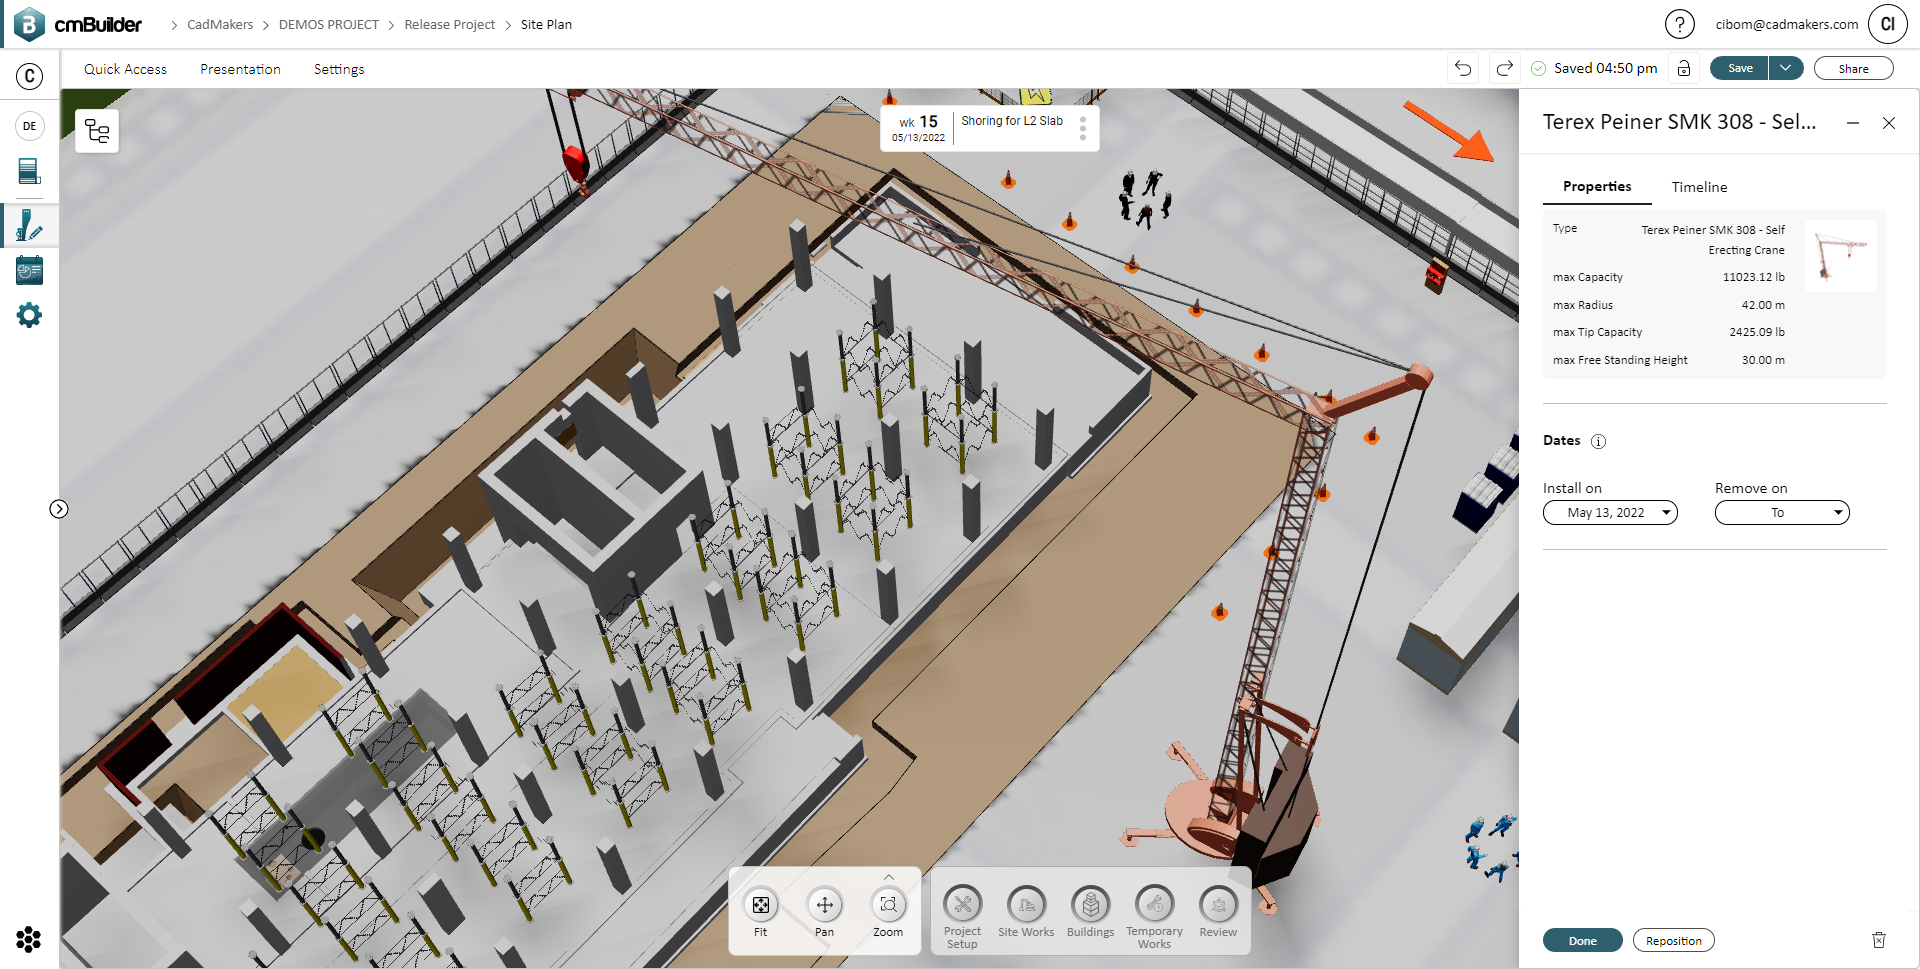This screenshot has width=1920, height=969.
Task: Open the Site Works tool
Action: [1026, 912]
